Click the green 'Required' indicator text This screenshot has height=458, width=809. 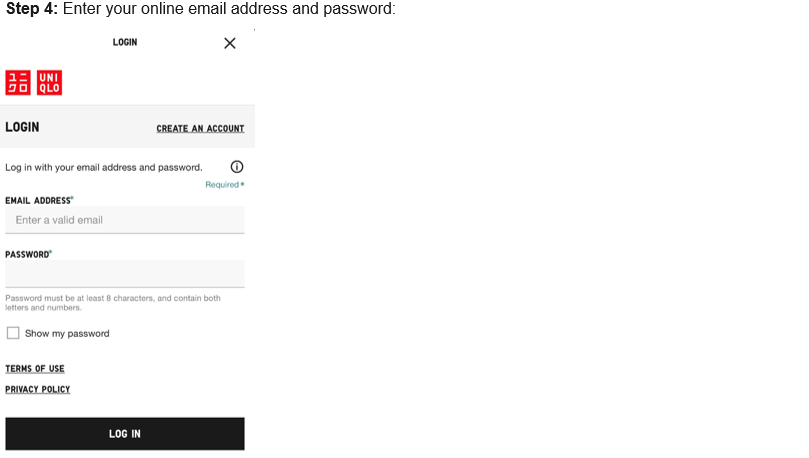click(x=224, y=185)
